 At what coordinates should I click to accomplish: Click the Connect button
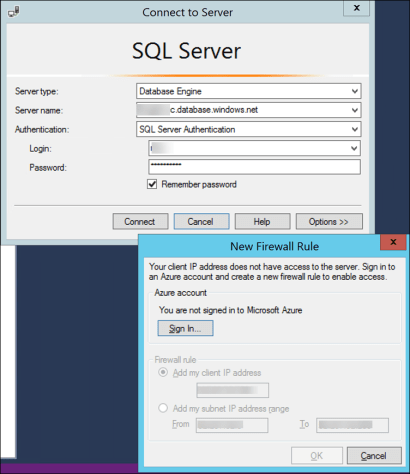point(140,222)
